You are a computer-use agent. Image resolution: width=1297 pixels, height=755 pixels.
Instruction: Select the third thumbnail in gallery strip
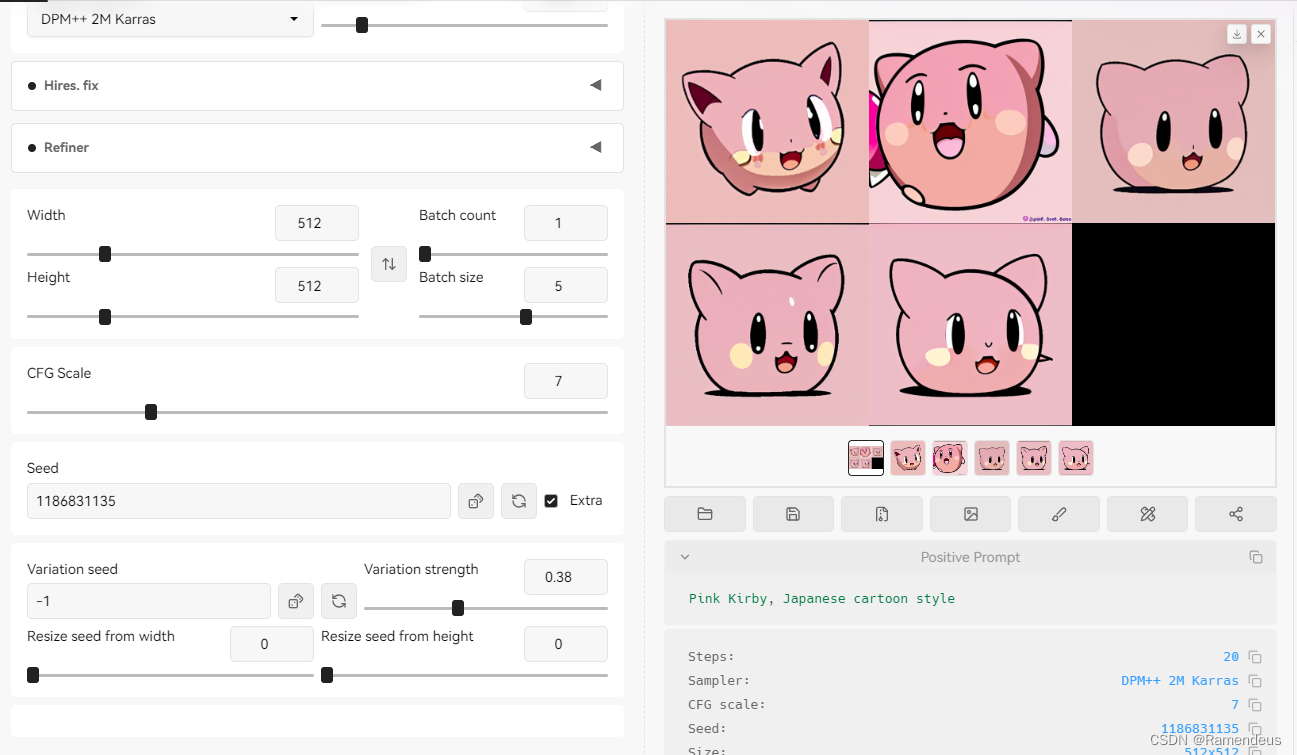950,458
